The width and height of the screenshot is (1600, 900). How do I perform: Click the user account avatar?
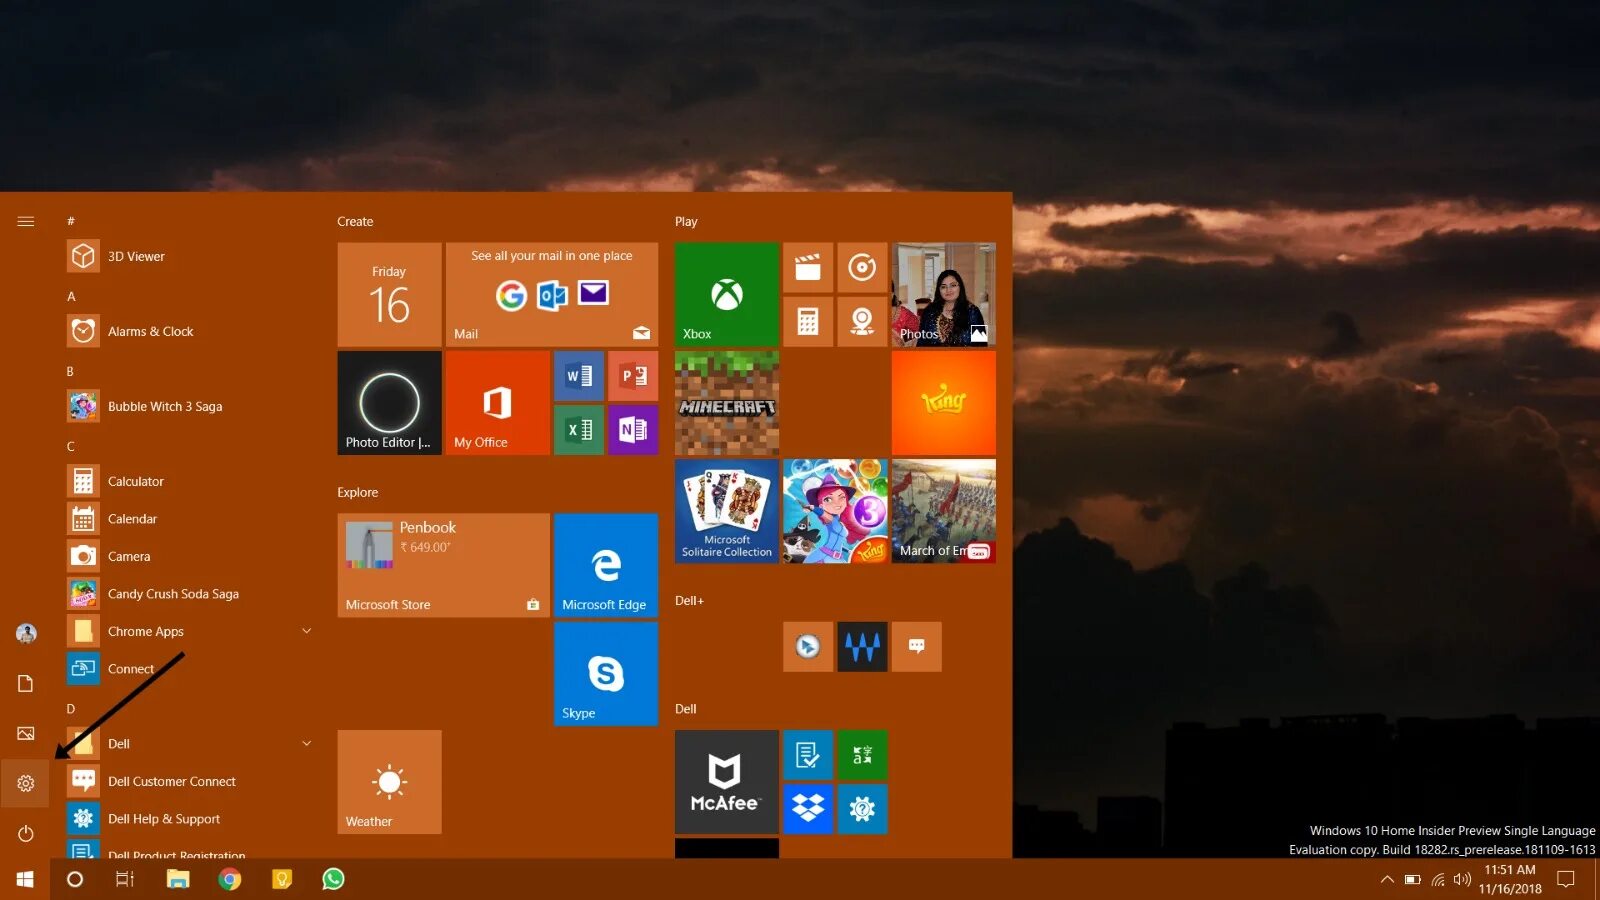point(26,633)
